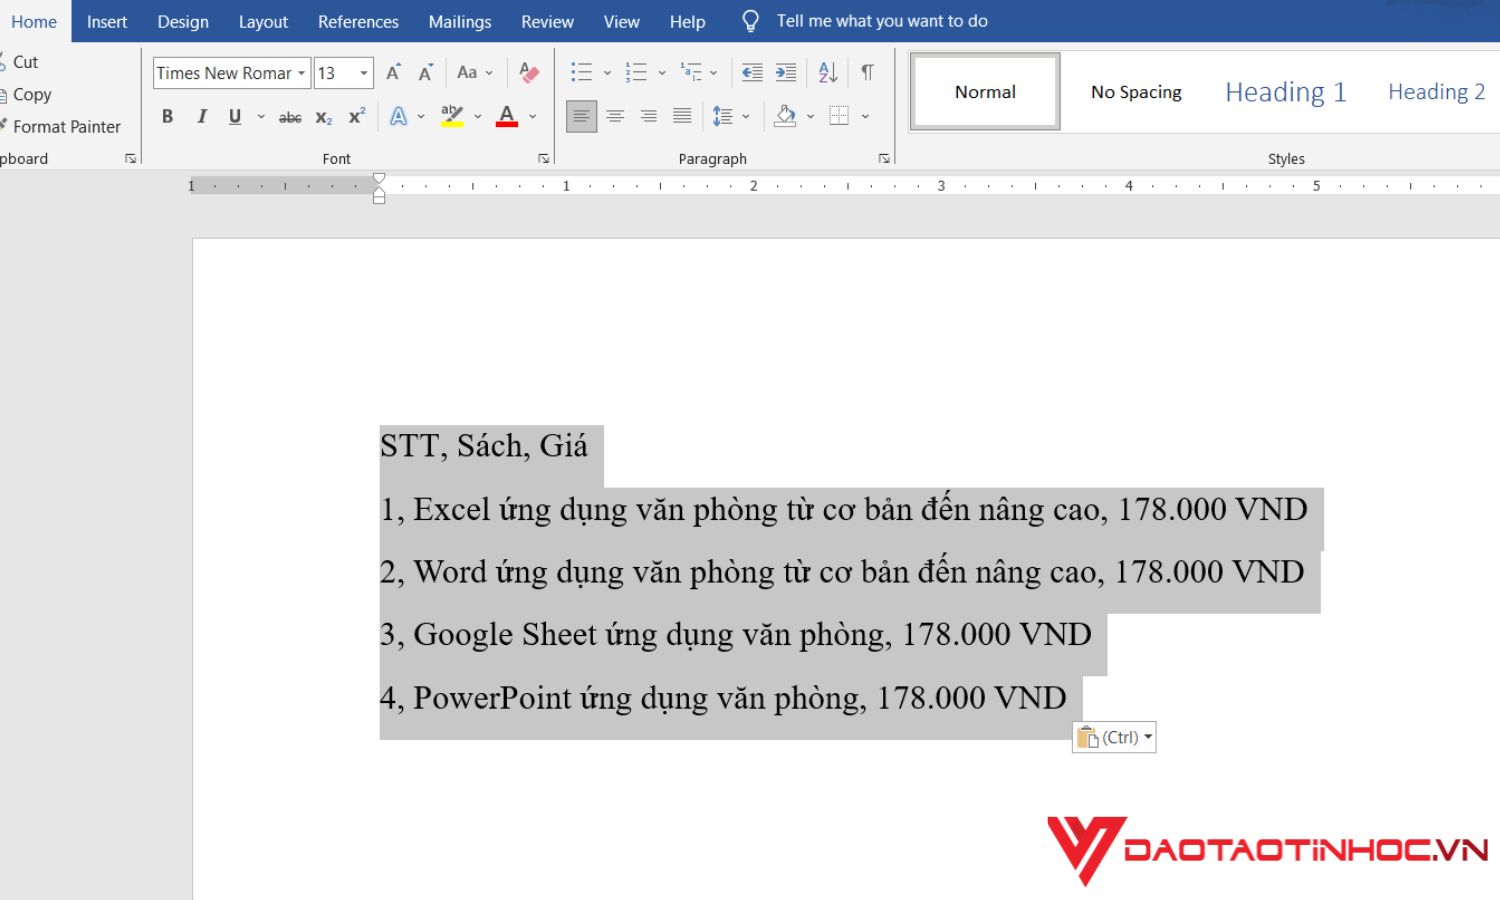The height and width of the screenshot is (900, 1500).
Task: Open the Font Size dropdown
Action: coord(362,72)
